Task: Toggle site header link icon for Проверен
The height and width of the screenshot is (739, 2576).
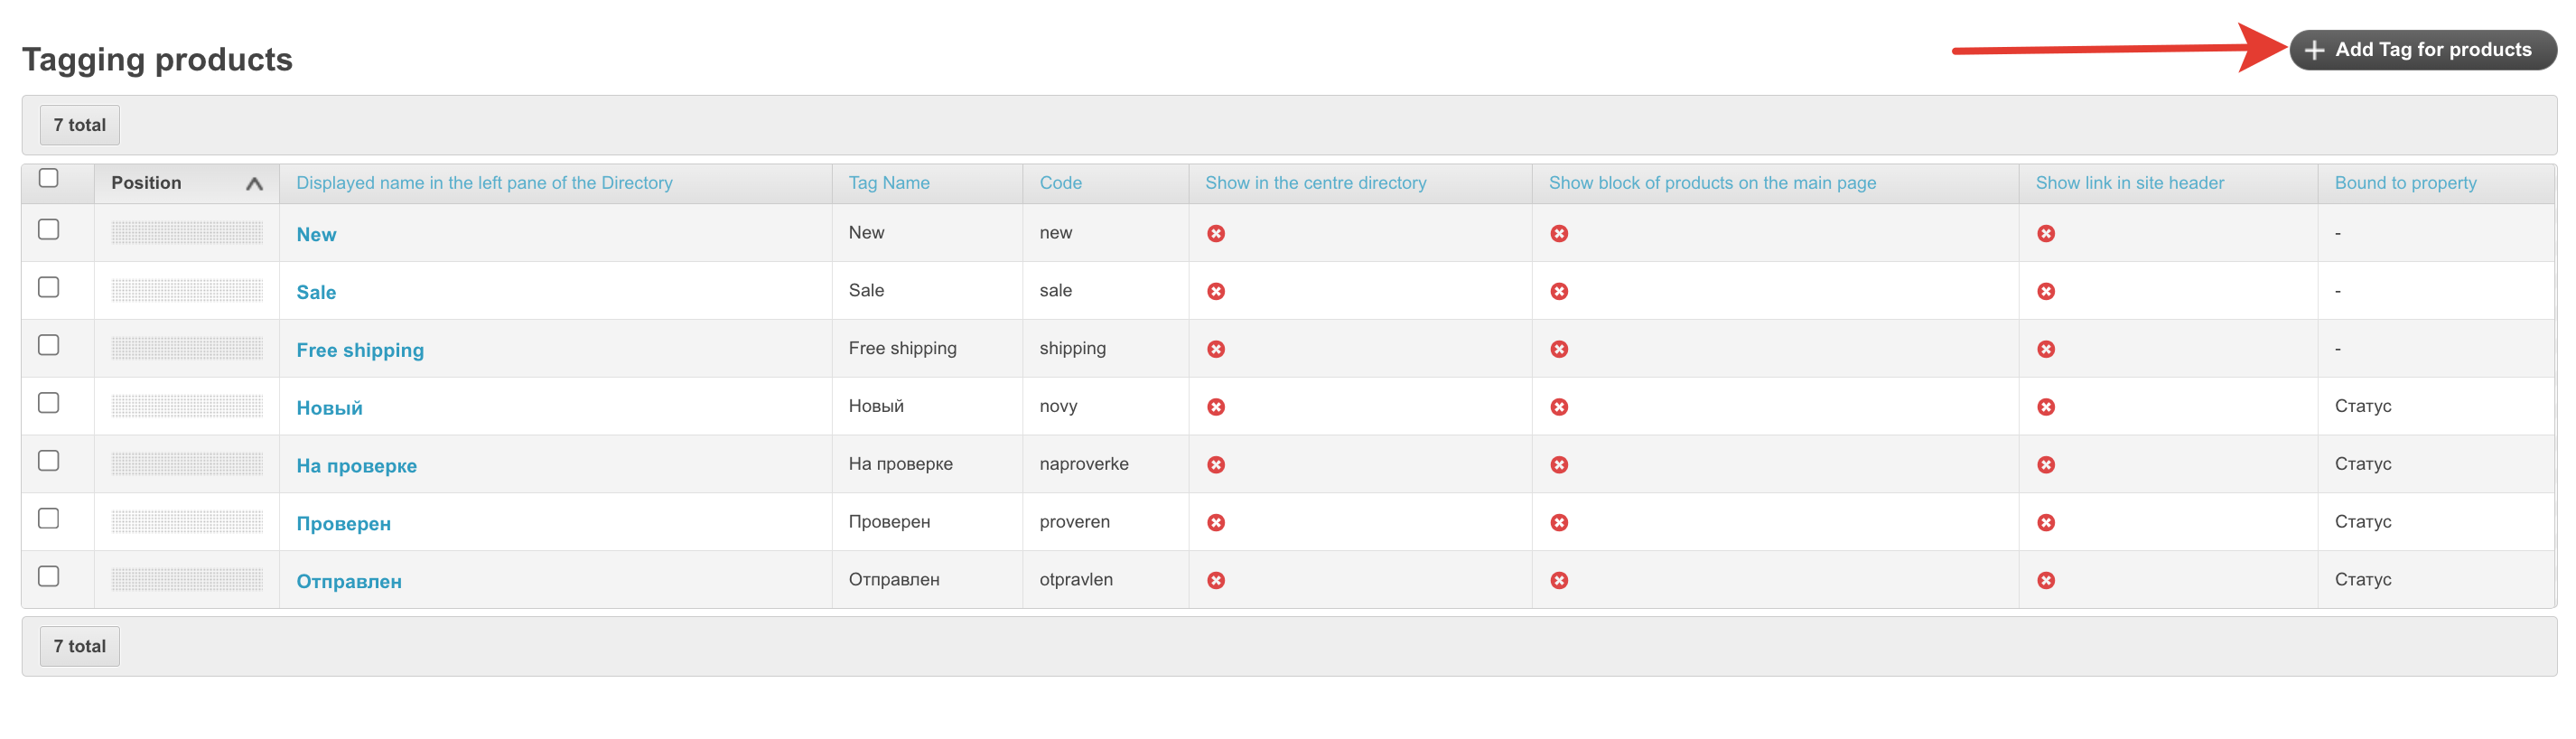Action: coord(2045,523)
